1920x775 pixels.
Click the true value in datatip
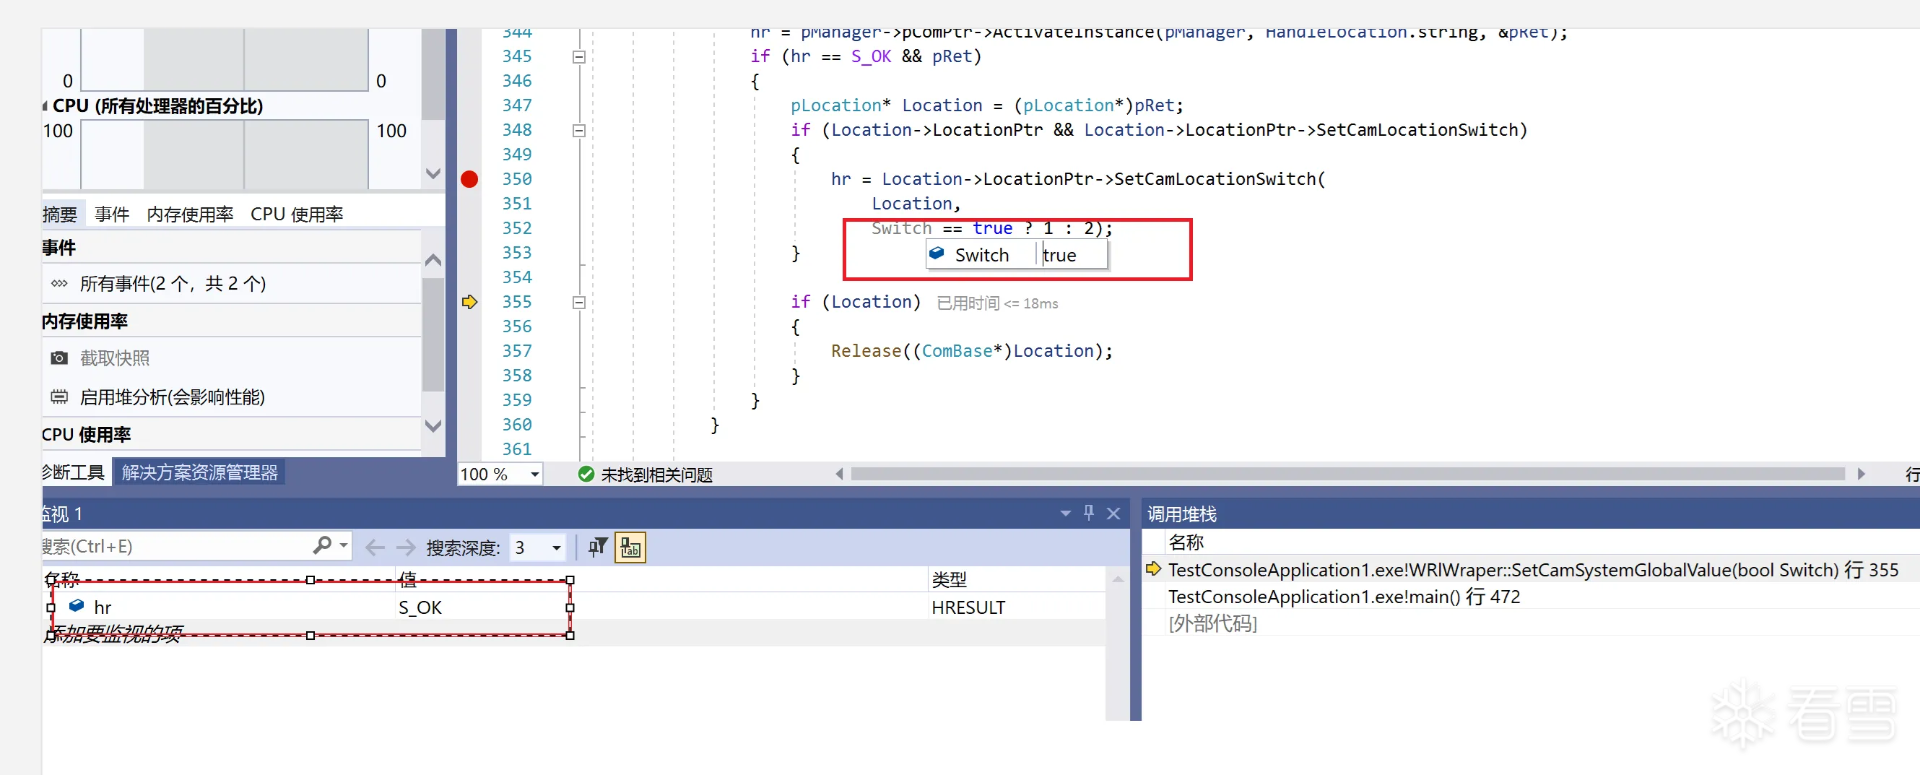1060,255
